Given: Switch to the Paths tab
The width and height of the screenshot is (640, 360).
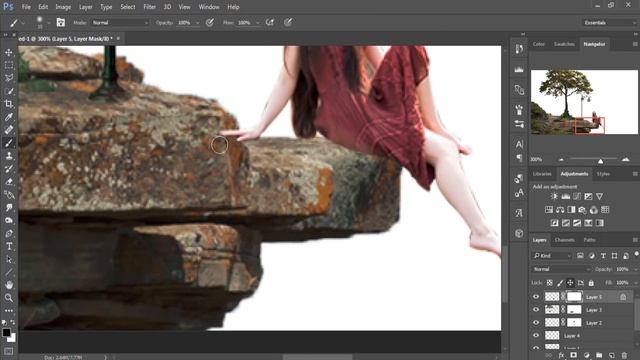Looking at the screenshot, I should pyautogui.click(x=589, y=240).
